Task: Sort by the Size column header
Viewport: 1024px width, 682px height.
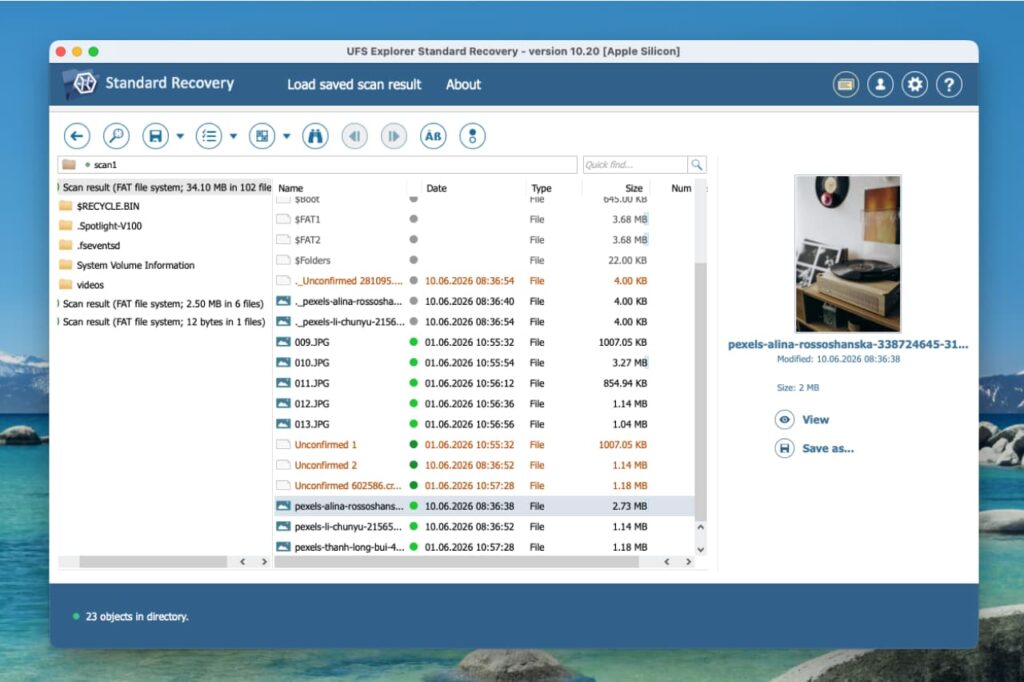Action: click(x=633, y=188)
